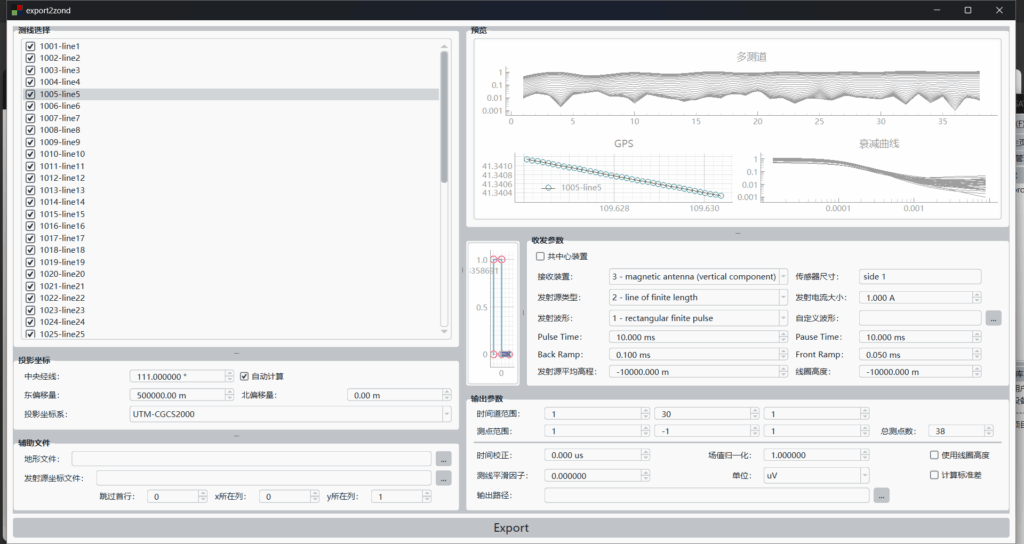Toggle the 自动计算 checkbox
This screenshot has width=1024, height=544.
click(x=244, y=376)
